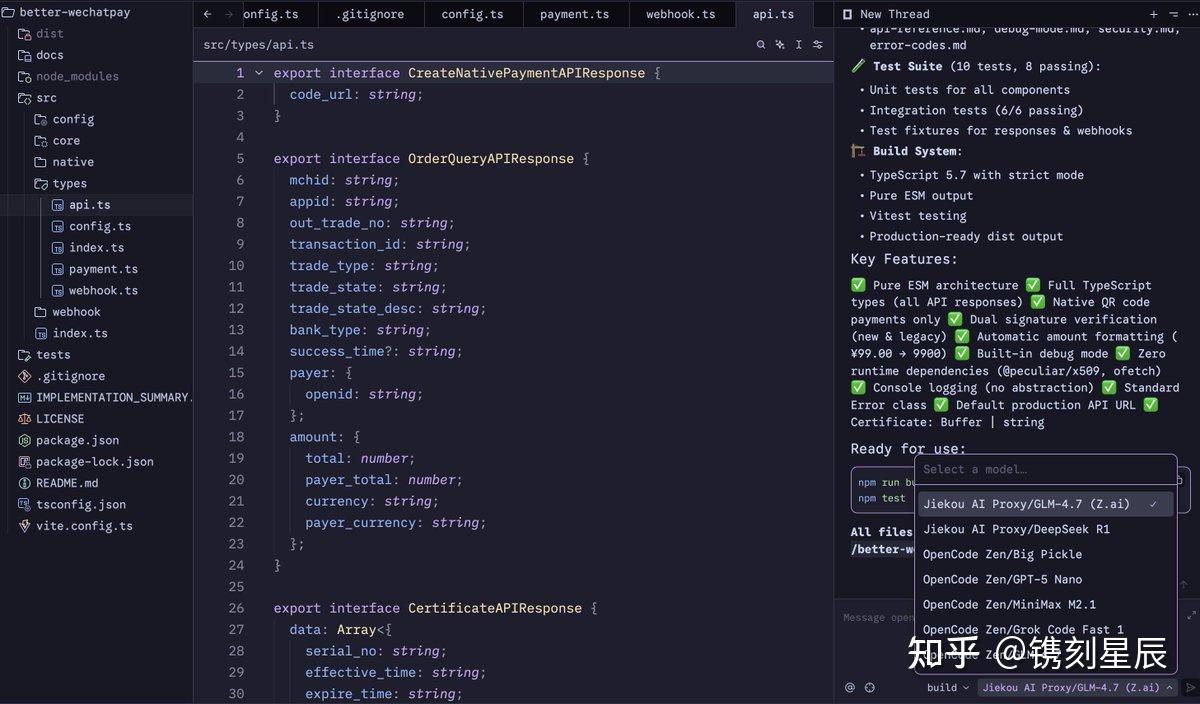This screenshot has width=1200, height=704.
Task: Open inline assistant via the sparkle icon
Action: (x=780, y=45)
